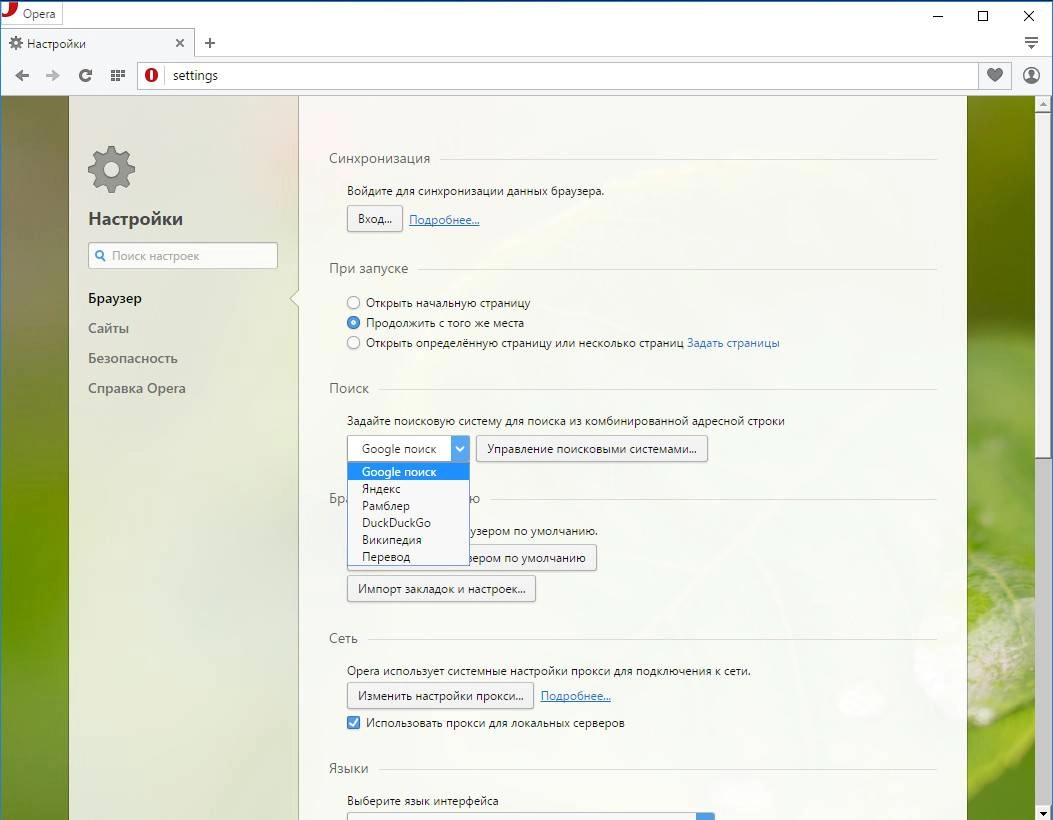
Task: Click 'Изменить настройки прокси...' button
Action: click(x=441, y=696)
